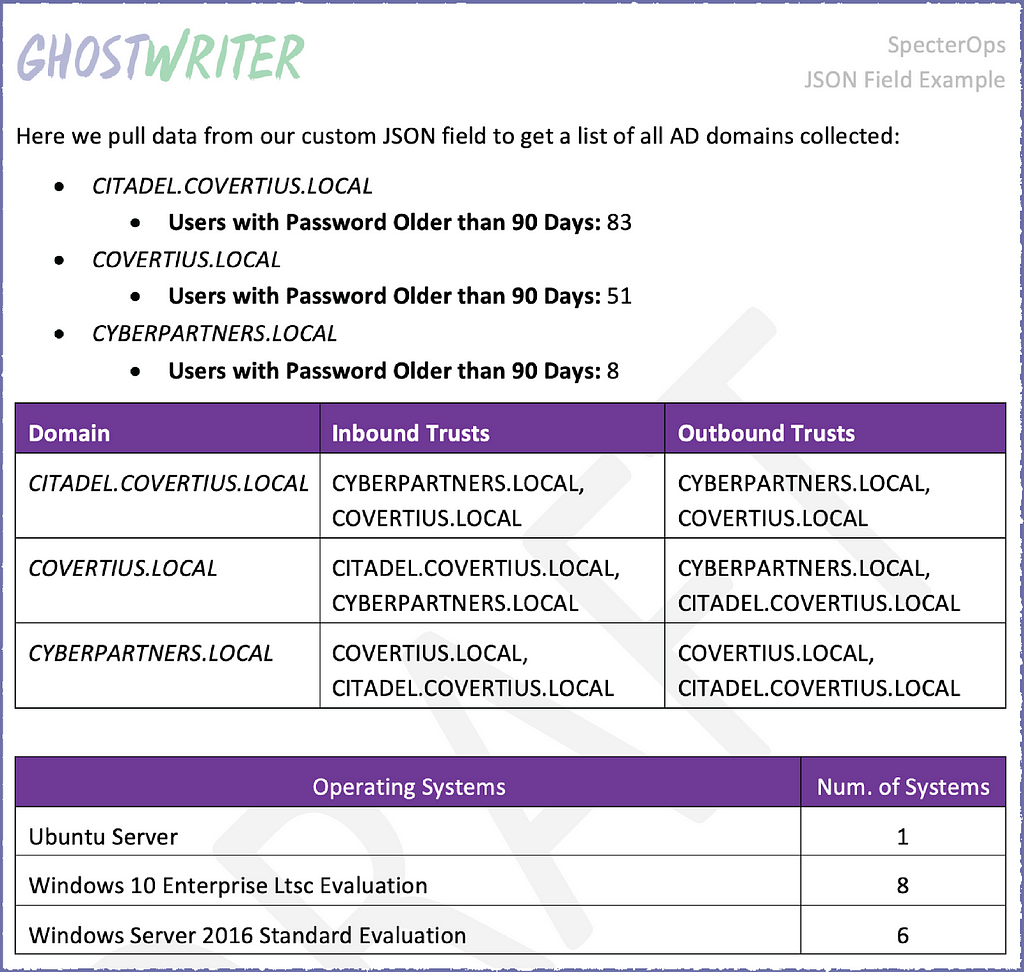
Task: Click the 'Num. of Systems' table header
Action: (903, 782)
